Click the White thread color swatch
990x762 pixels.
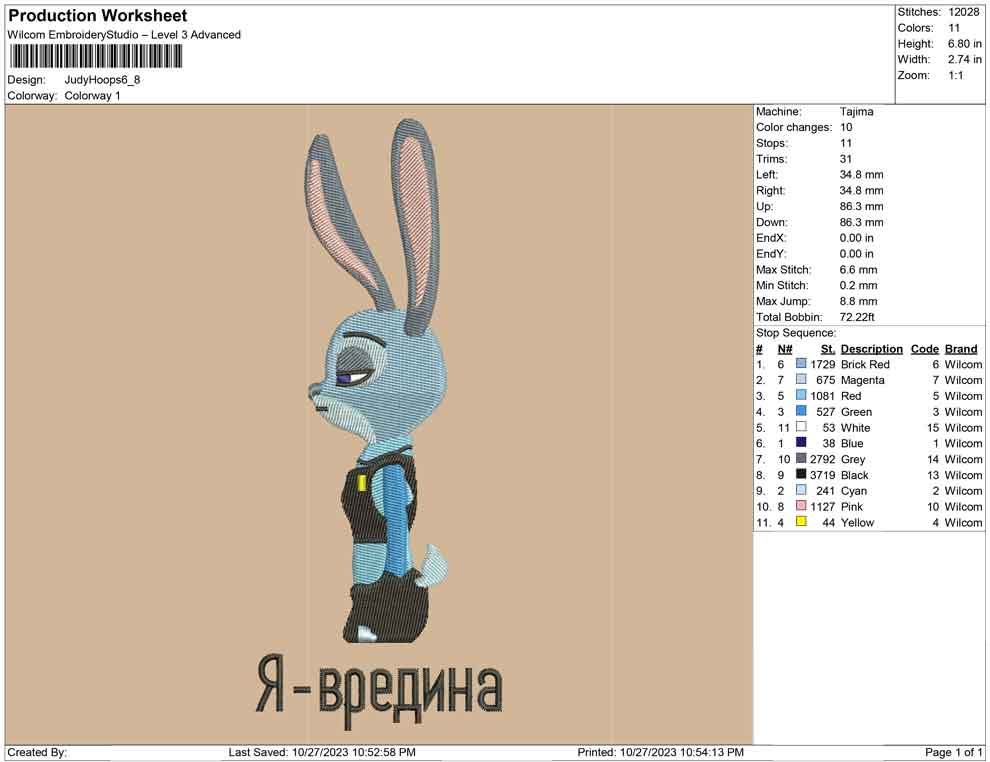801,428
